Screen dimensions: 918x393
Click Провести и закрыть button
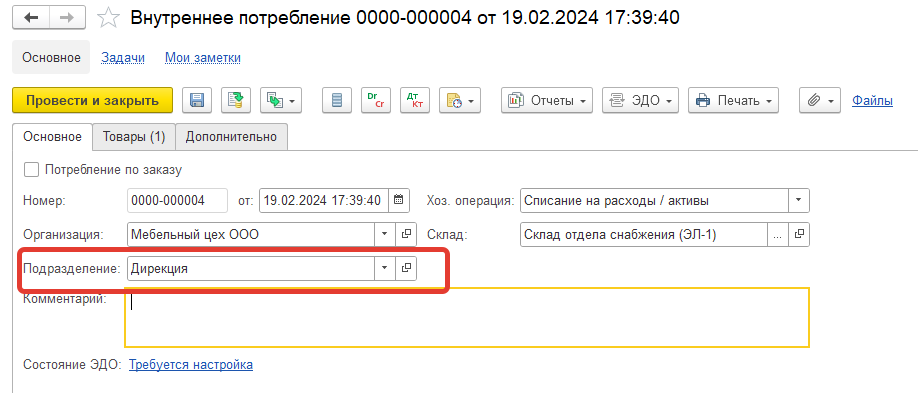pyautogui.click(x=93, y=100)
